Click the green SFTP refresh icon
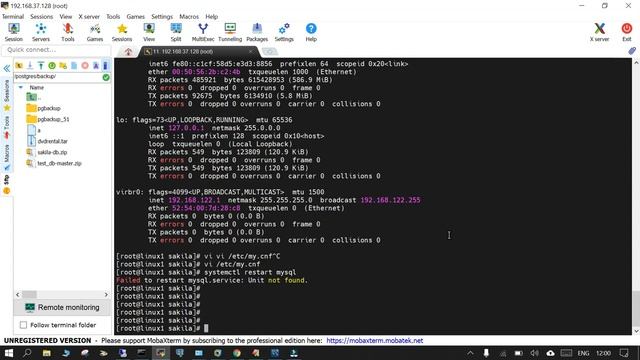This screenshot has height=360, width=640. (52, 65)
